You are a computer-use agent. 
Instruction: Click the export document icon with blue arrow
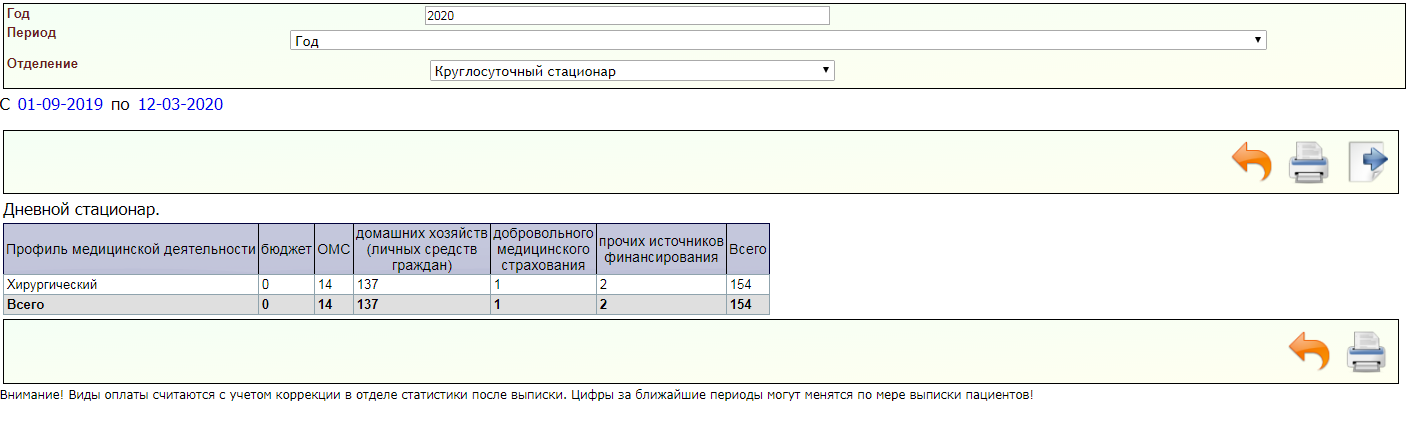[x=1367, y=162]
